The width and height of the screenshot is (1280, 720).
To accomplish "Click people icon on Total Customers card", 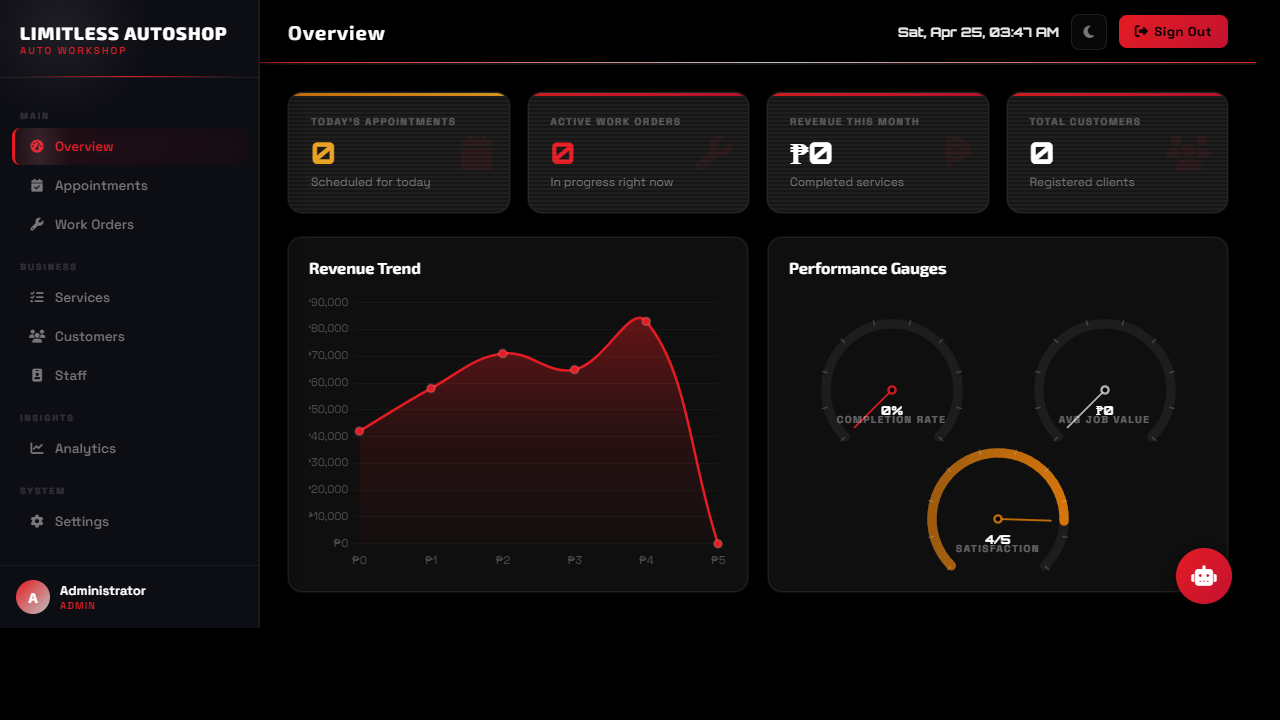I will (1189, 153).
